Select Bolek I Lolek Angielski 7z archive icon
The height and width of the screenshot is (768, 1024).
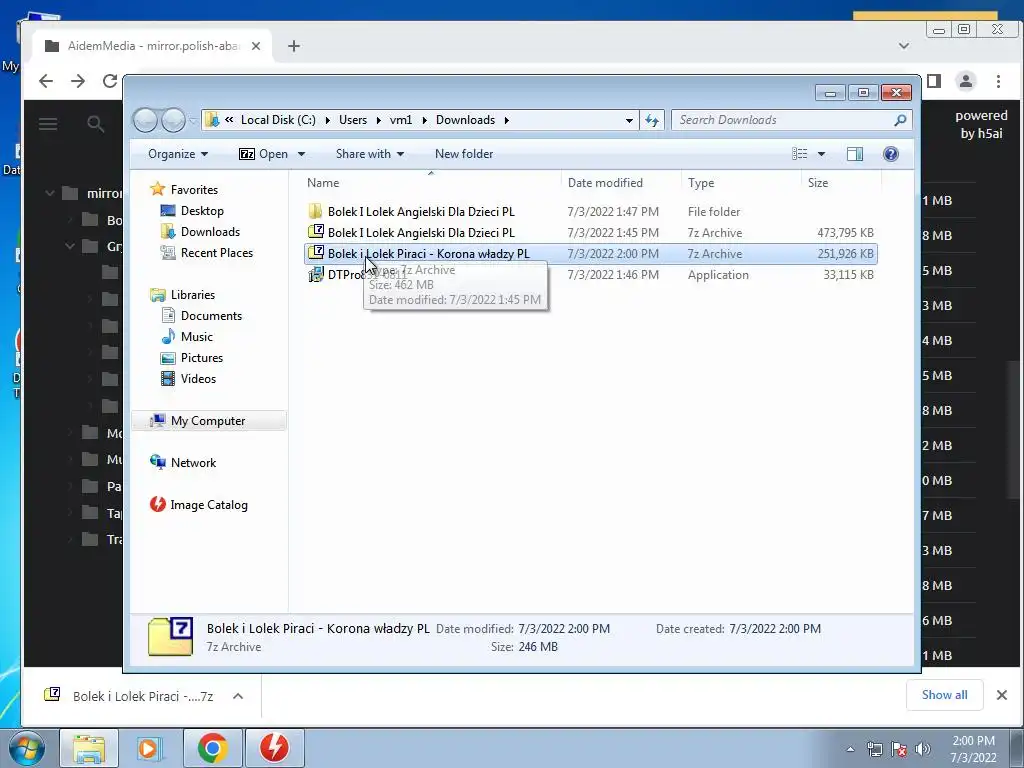click(x=315, y=232)
